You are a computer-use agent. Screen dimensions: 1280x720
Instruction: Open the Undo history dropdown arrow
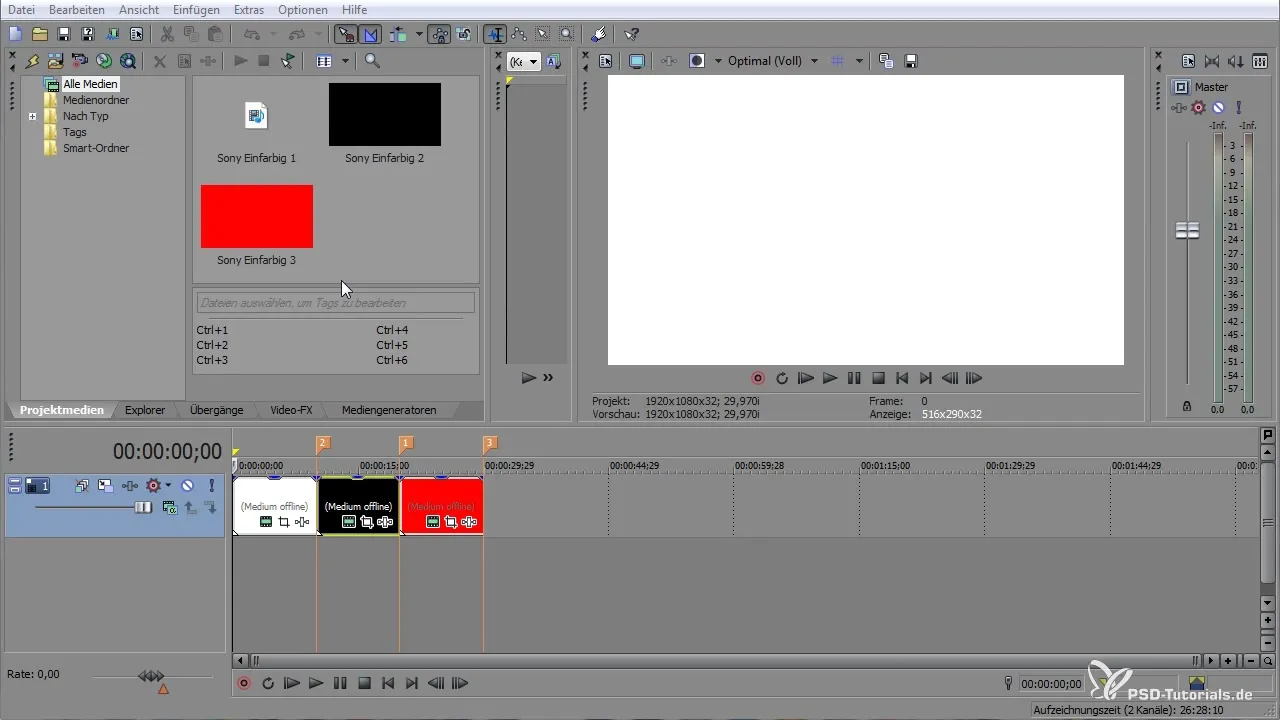pyautogui.click(x=274, y=34)
